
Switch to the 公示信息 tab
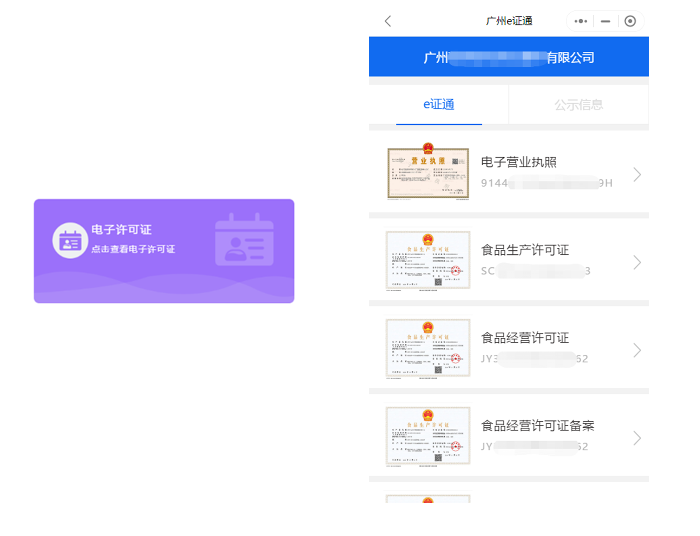coord(578,104)
